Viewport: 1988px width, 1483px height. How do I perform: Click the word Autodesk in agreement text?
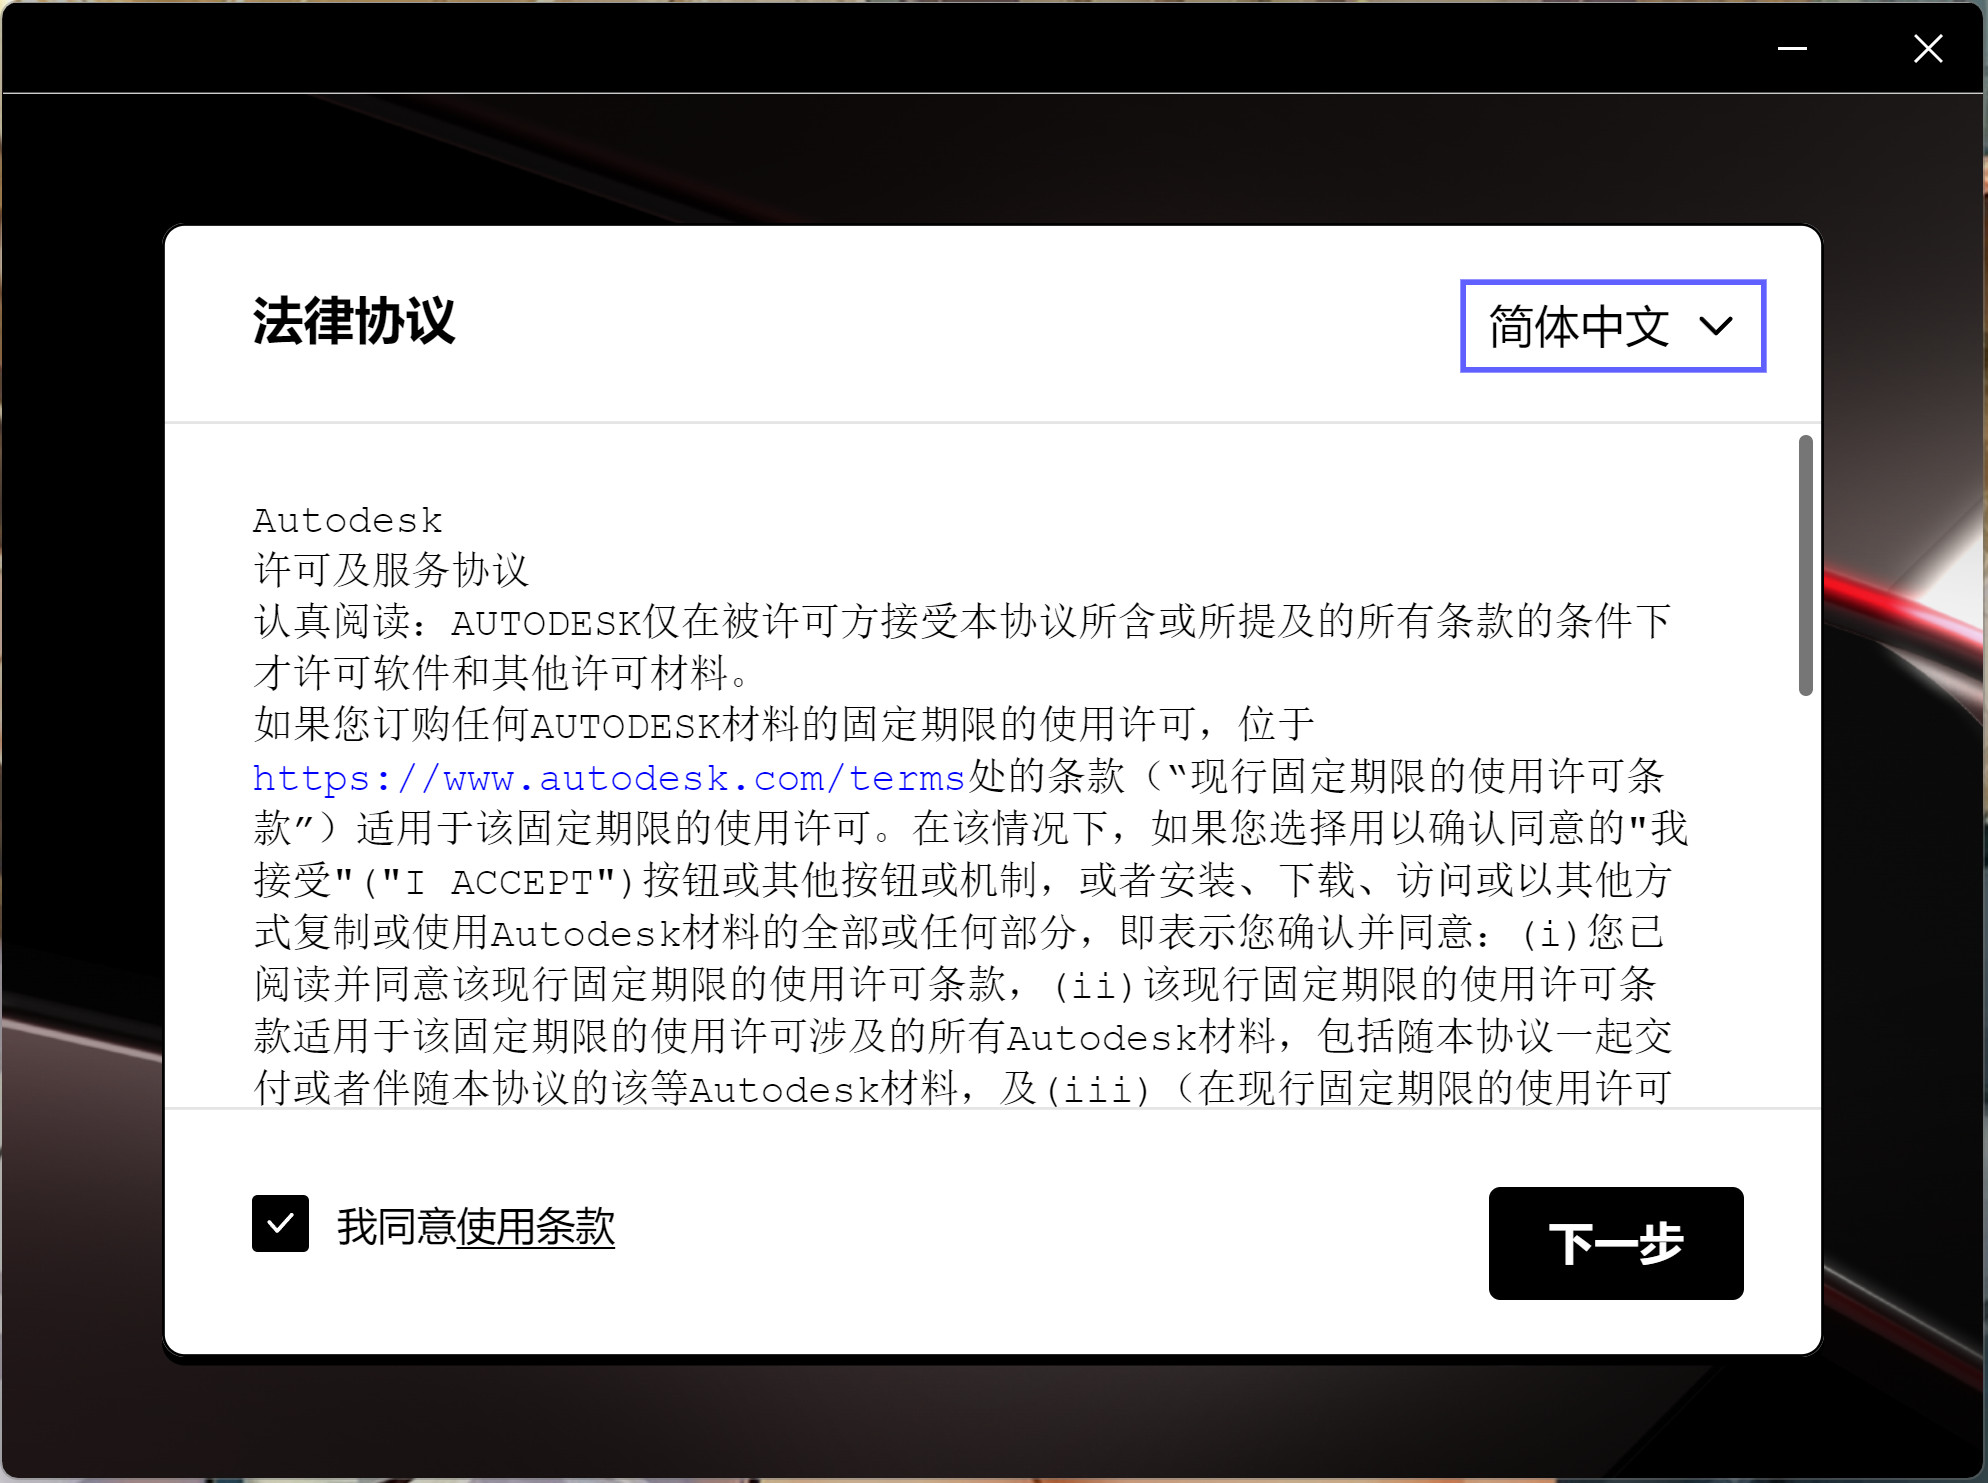pyautogui.click(x=347, y=520)
